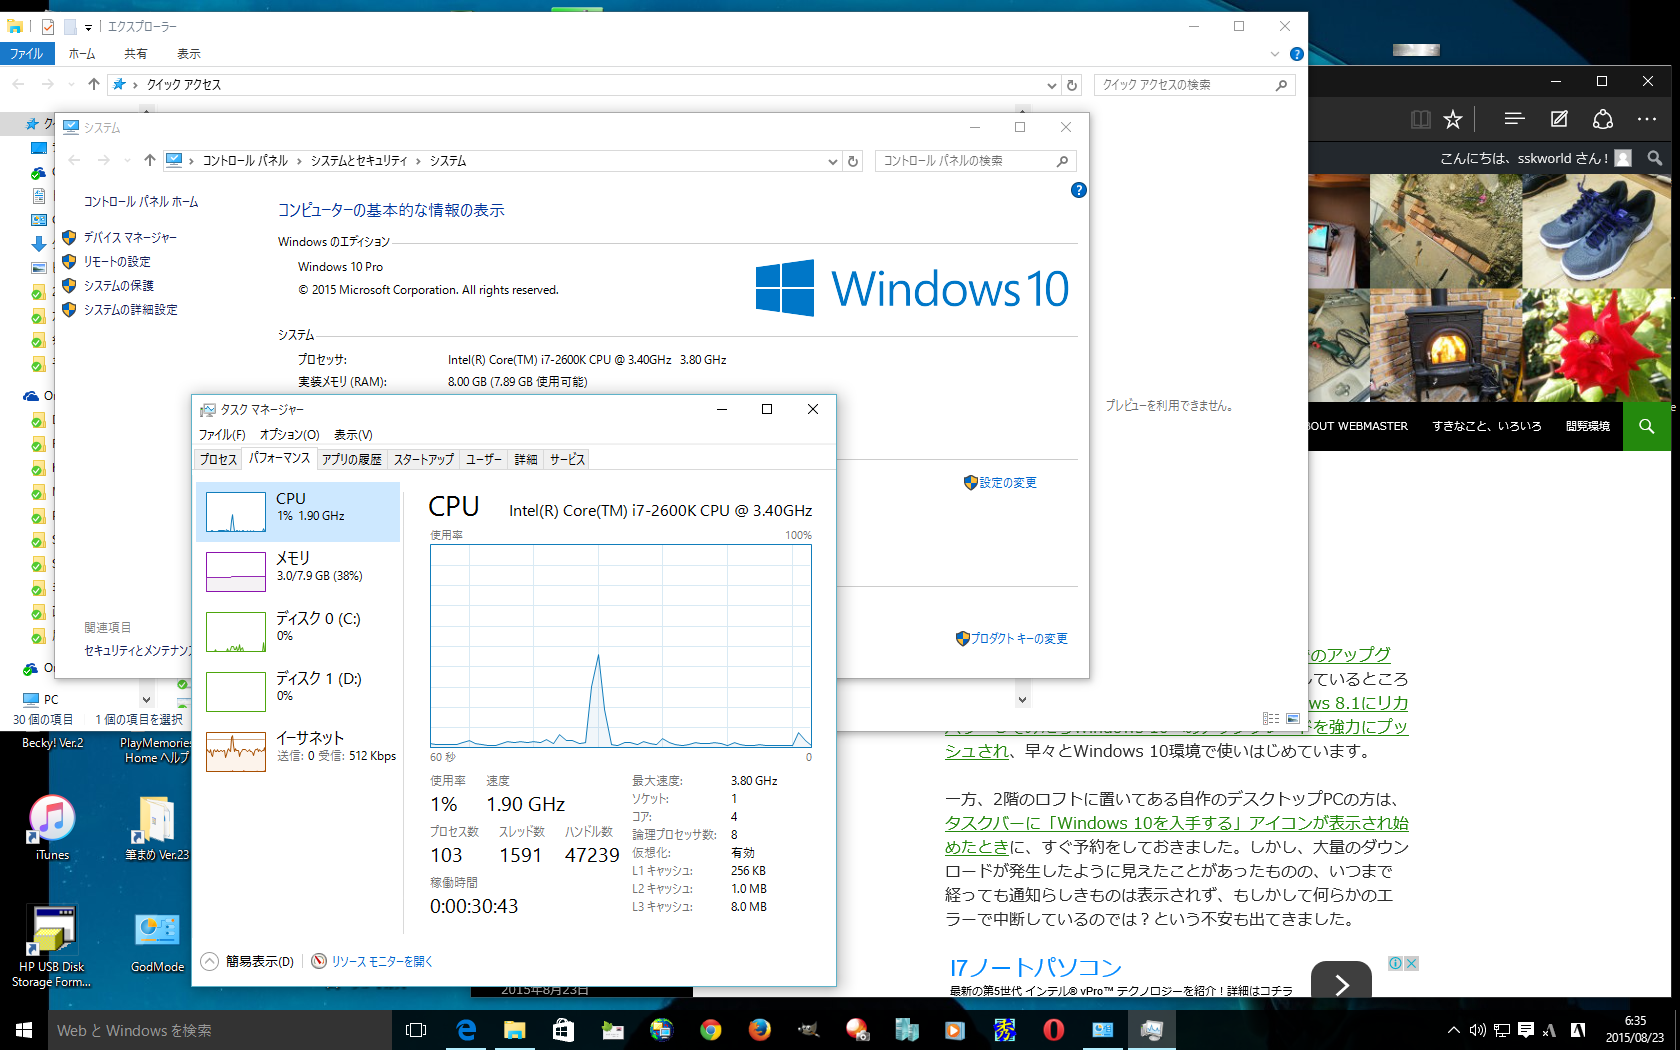This screenshot has height=1050, width=1680.
Task: Go up one level in System window
Action: (x=149, y=160)
